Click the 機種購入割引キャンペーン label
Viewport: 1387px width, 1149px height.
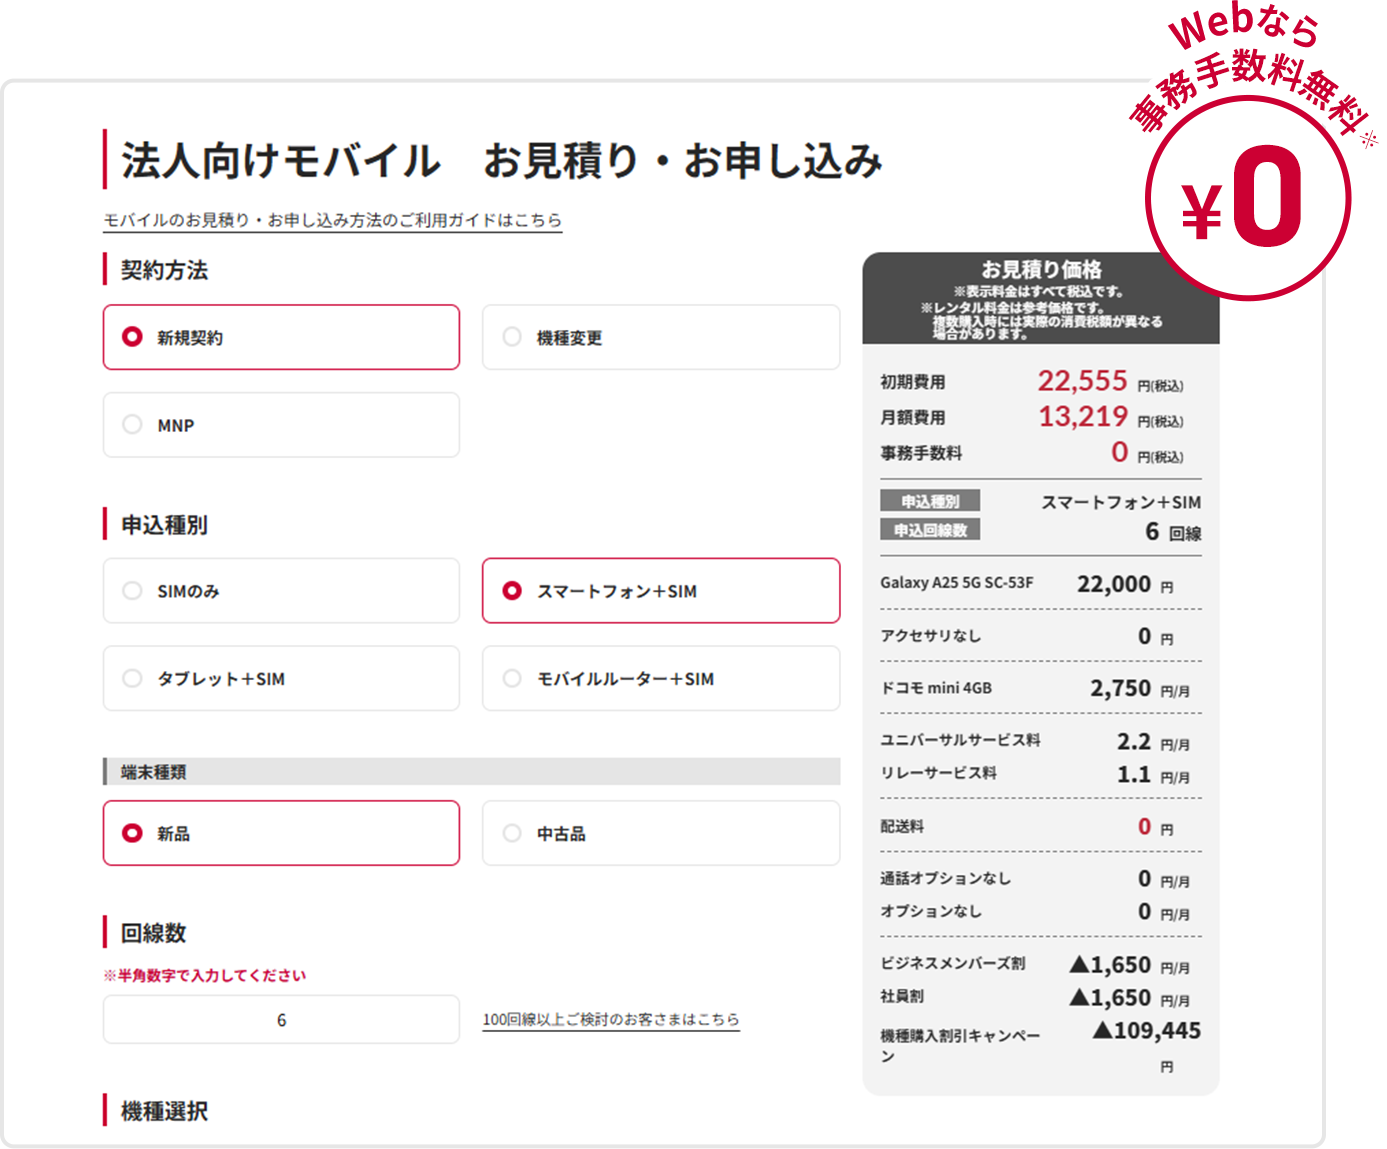point(960,1045)
